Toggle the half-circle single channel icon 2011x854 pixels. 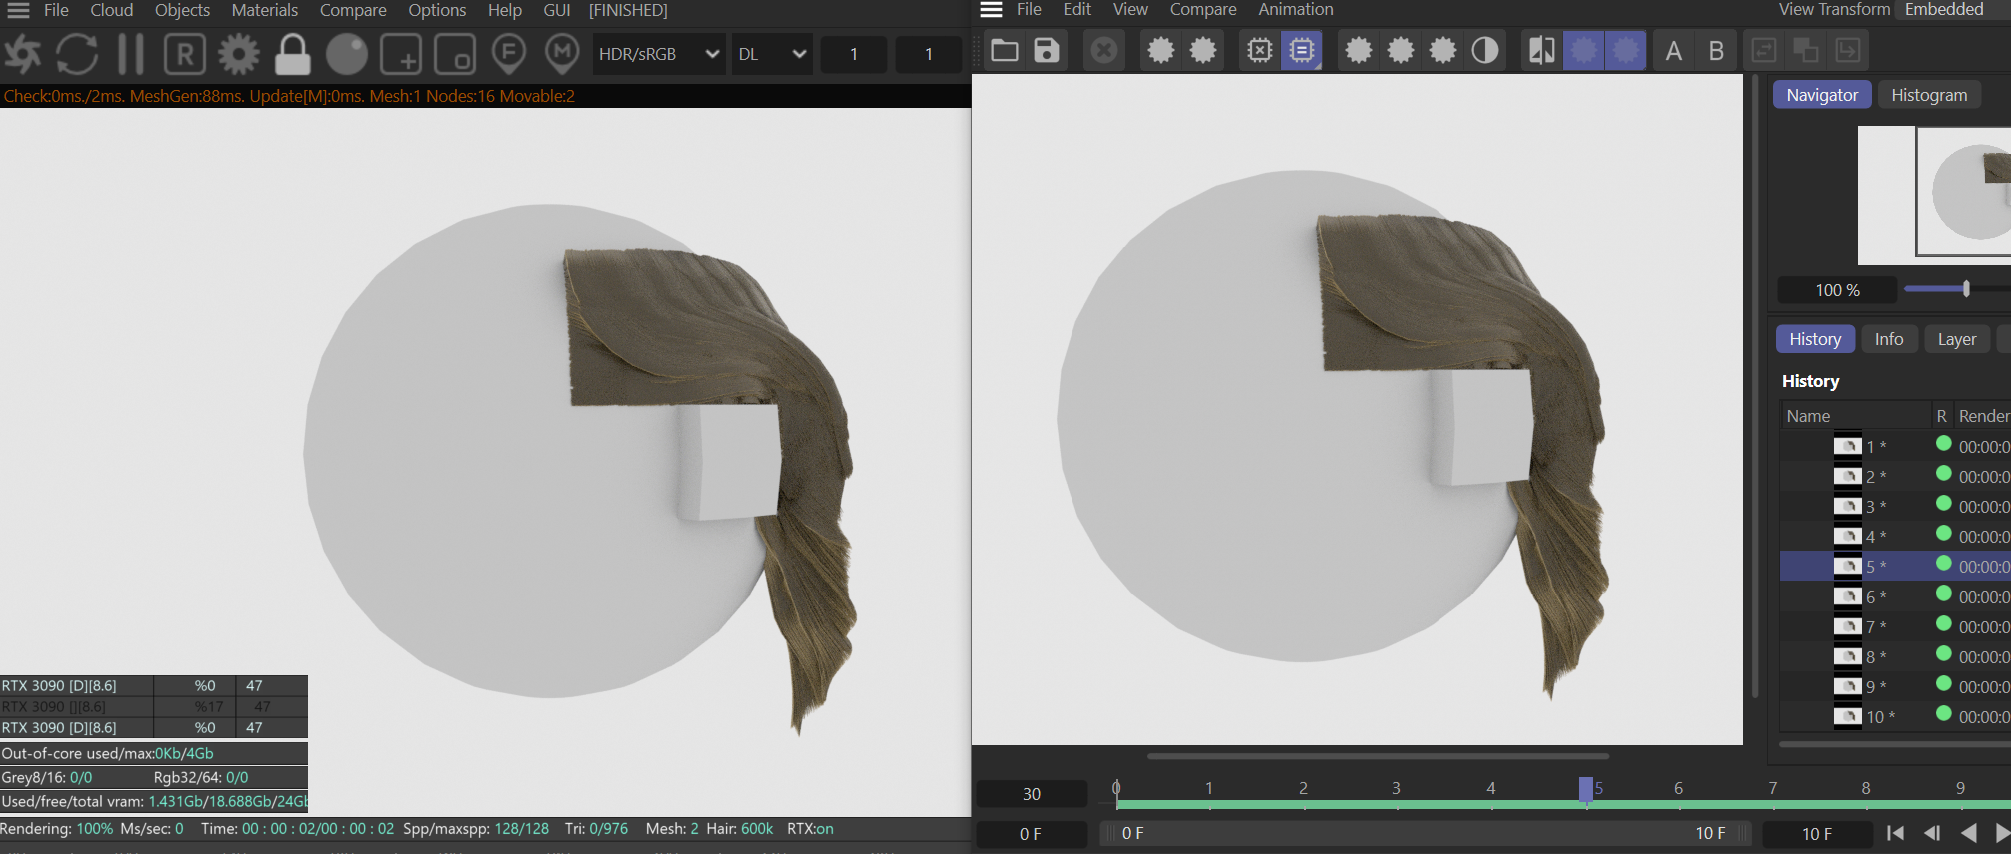click(1485, 50)
